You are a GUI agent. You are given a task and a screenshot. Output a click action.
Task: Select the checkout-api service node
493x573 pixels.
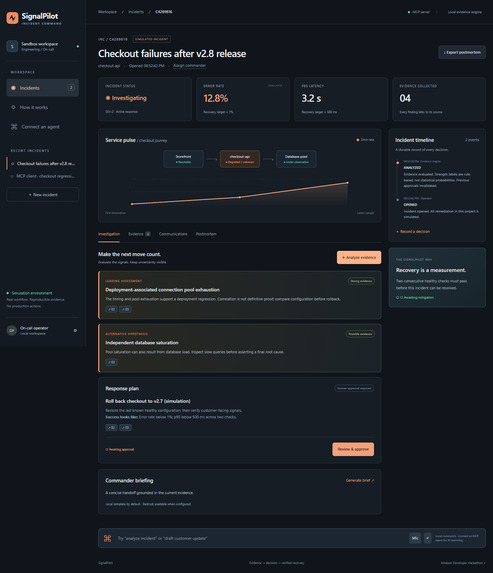240,159
